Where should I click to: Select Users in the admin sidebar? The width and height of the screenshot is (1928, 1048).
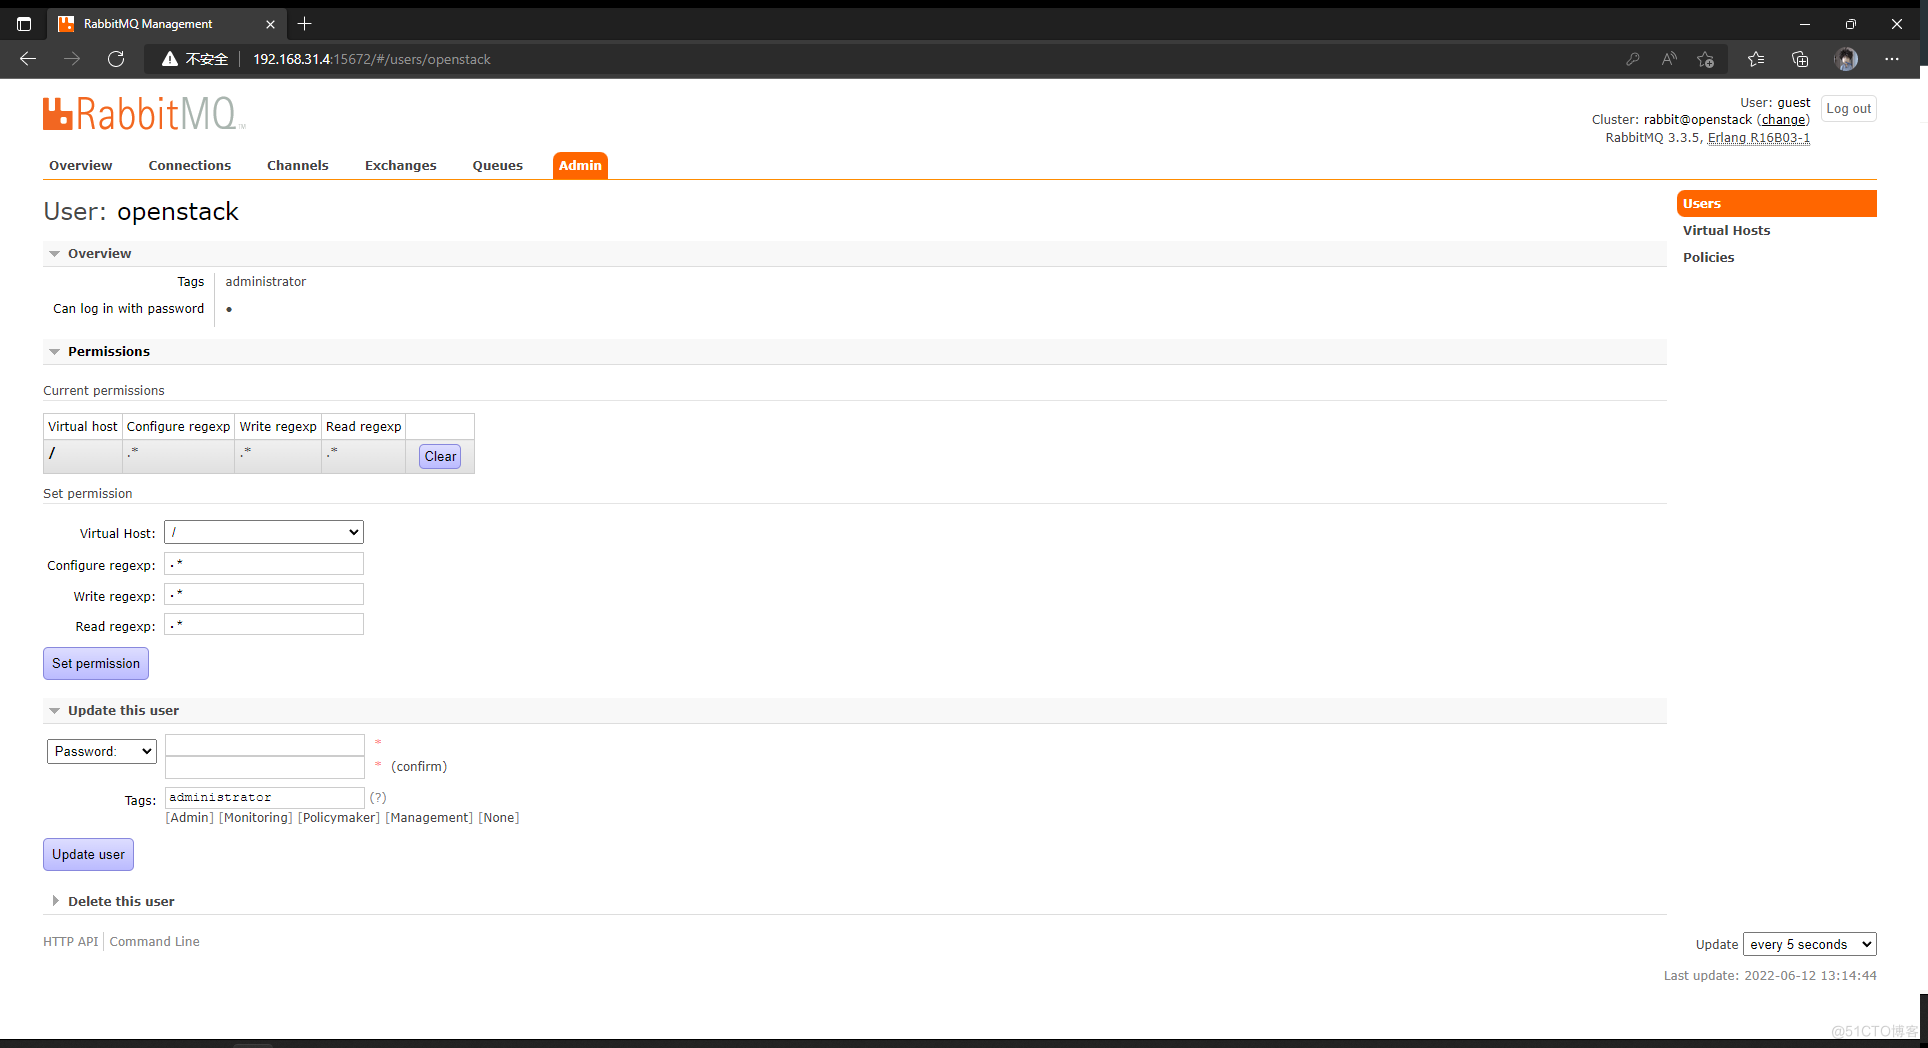(x=1776, y=203)
